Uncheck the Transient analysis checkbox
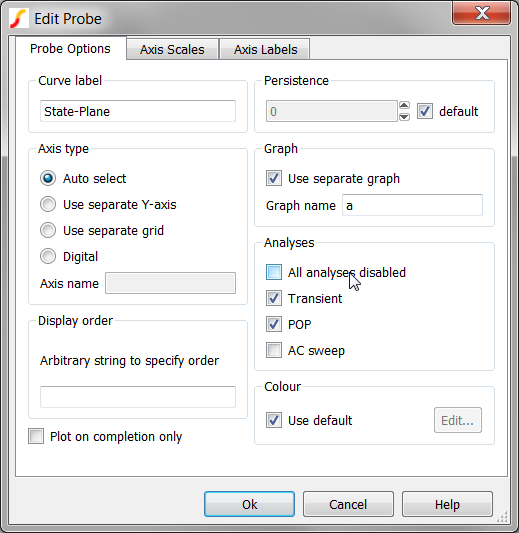This screenshot has width=519, height=533. pyautogui.click(x=274, y=298)
